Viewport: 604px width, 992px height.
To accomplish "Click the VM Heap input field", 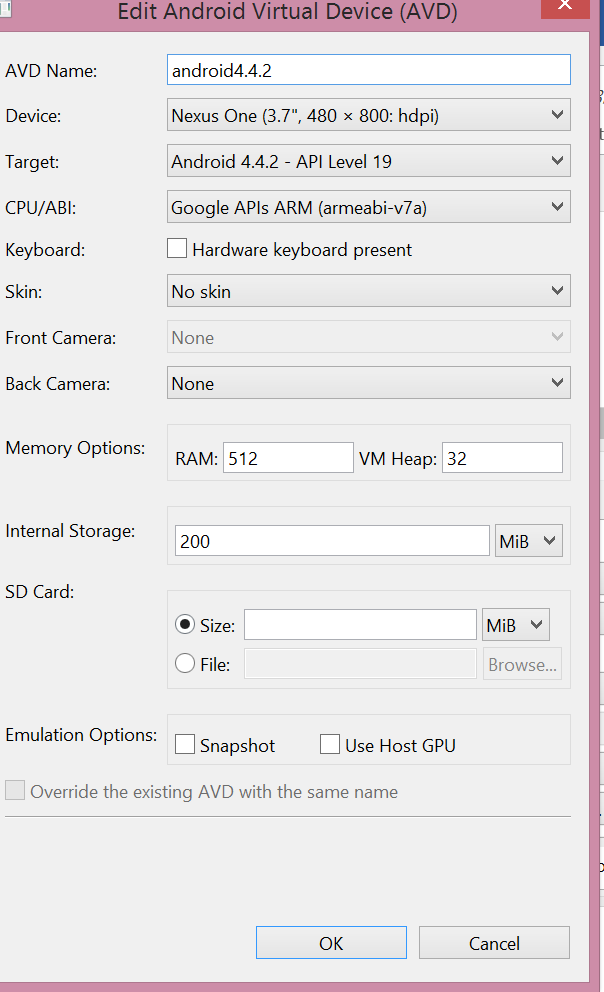I will tap(502, 458).
